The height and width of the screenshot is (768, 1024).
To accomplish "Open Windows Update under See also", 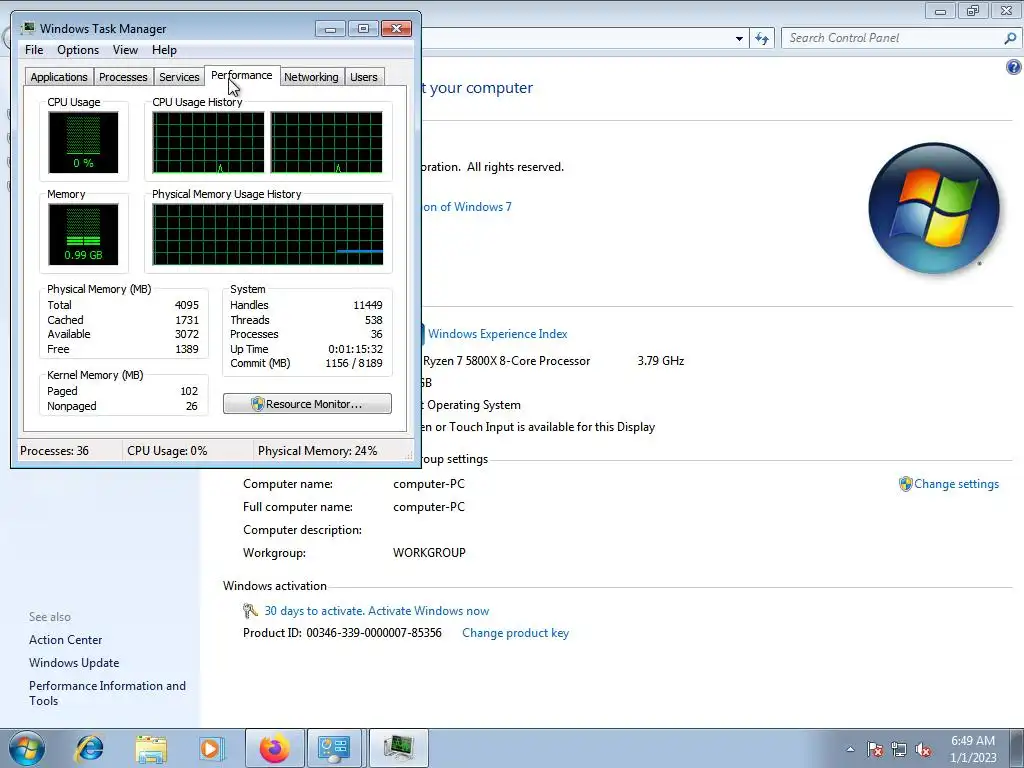I will (x=74, y=663).
